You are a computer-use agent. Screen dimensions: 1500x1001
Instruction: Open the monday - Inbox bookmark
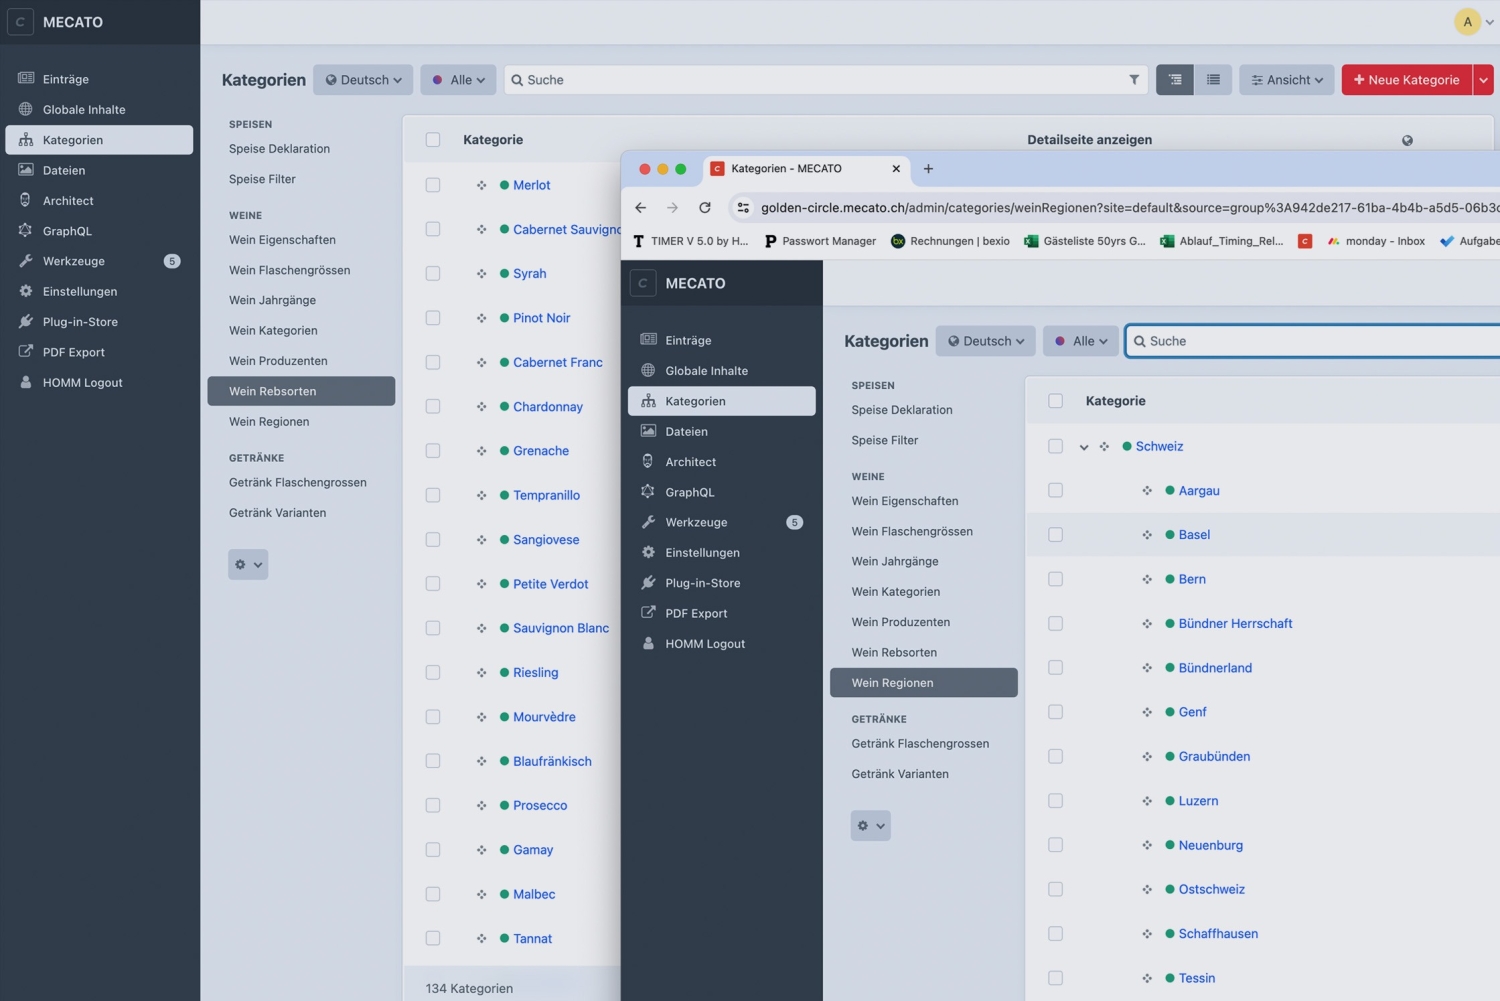click(1376, 241)
